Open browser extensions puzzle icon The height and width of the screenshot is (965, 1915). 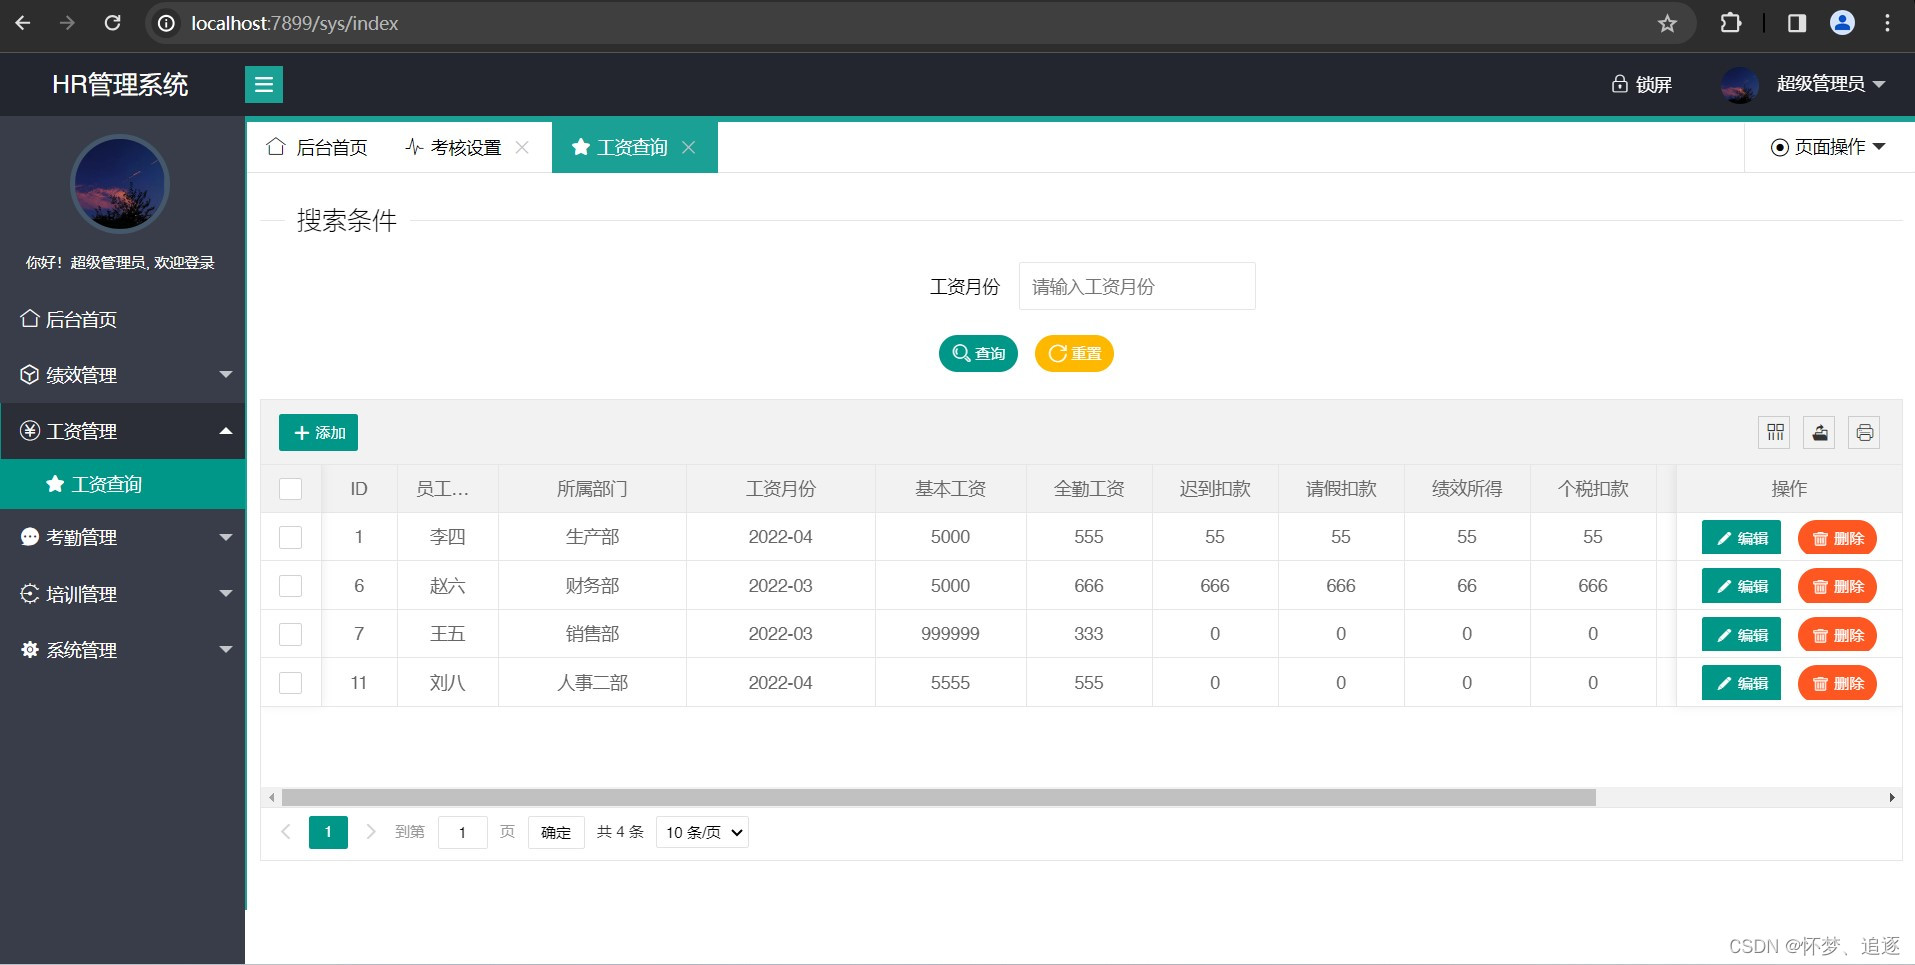click(1730, 23)
